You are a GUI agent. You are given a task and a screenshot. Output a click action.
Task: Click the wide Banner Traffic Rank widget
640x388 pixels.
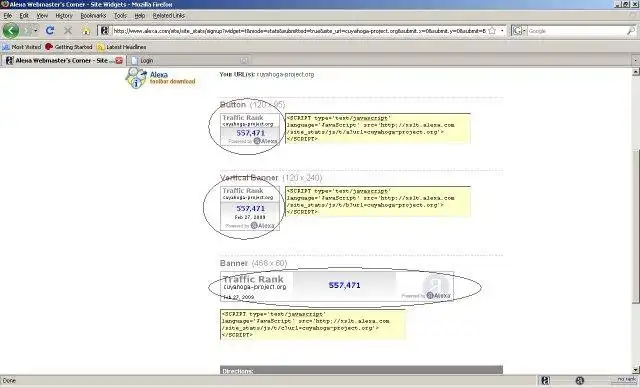[x=337, y=286]
